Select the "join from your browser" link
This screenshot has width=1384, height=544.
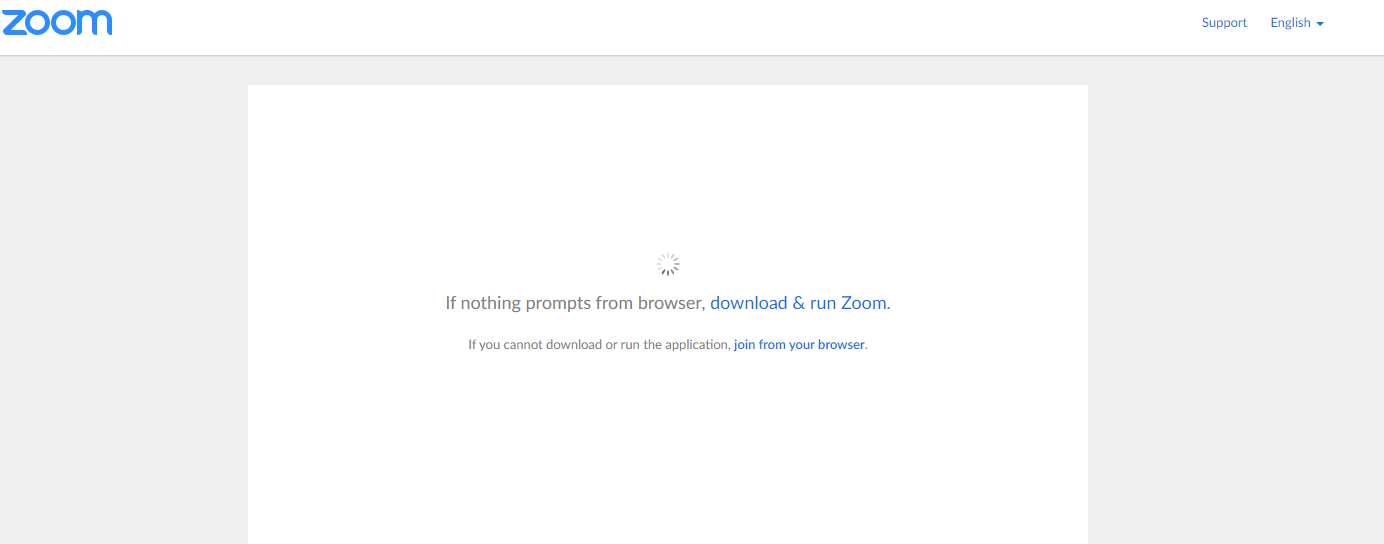(799, 345)
